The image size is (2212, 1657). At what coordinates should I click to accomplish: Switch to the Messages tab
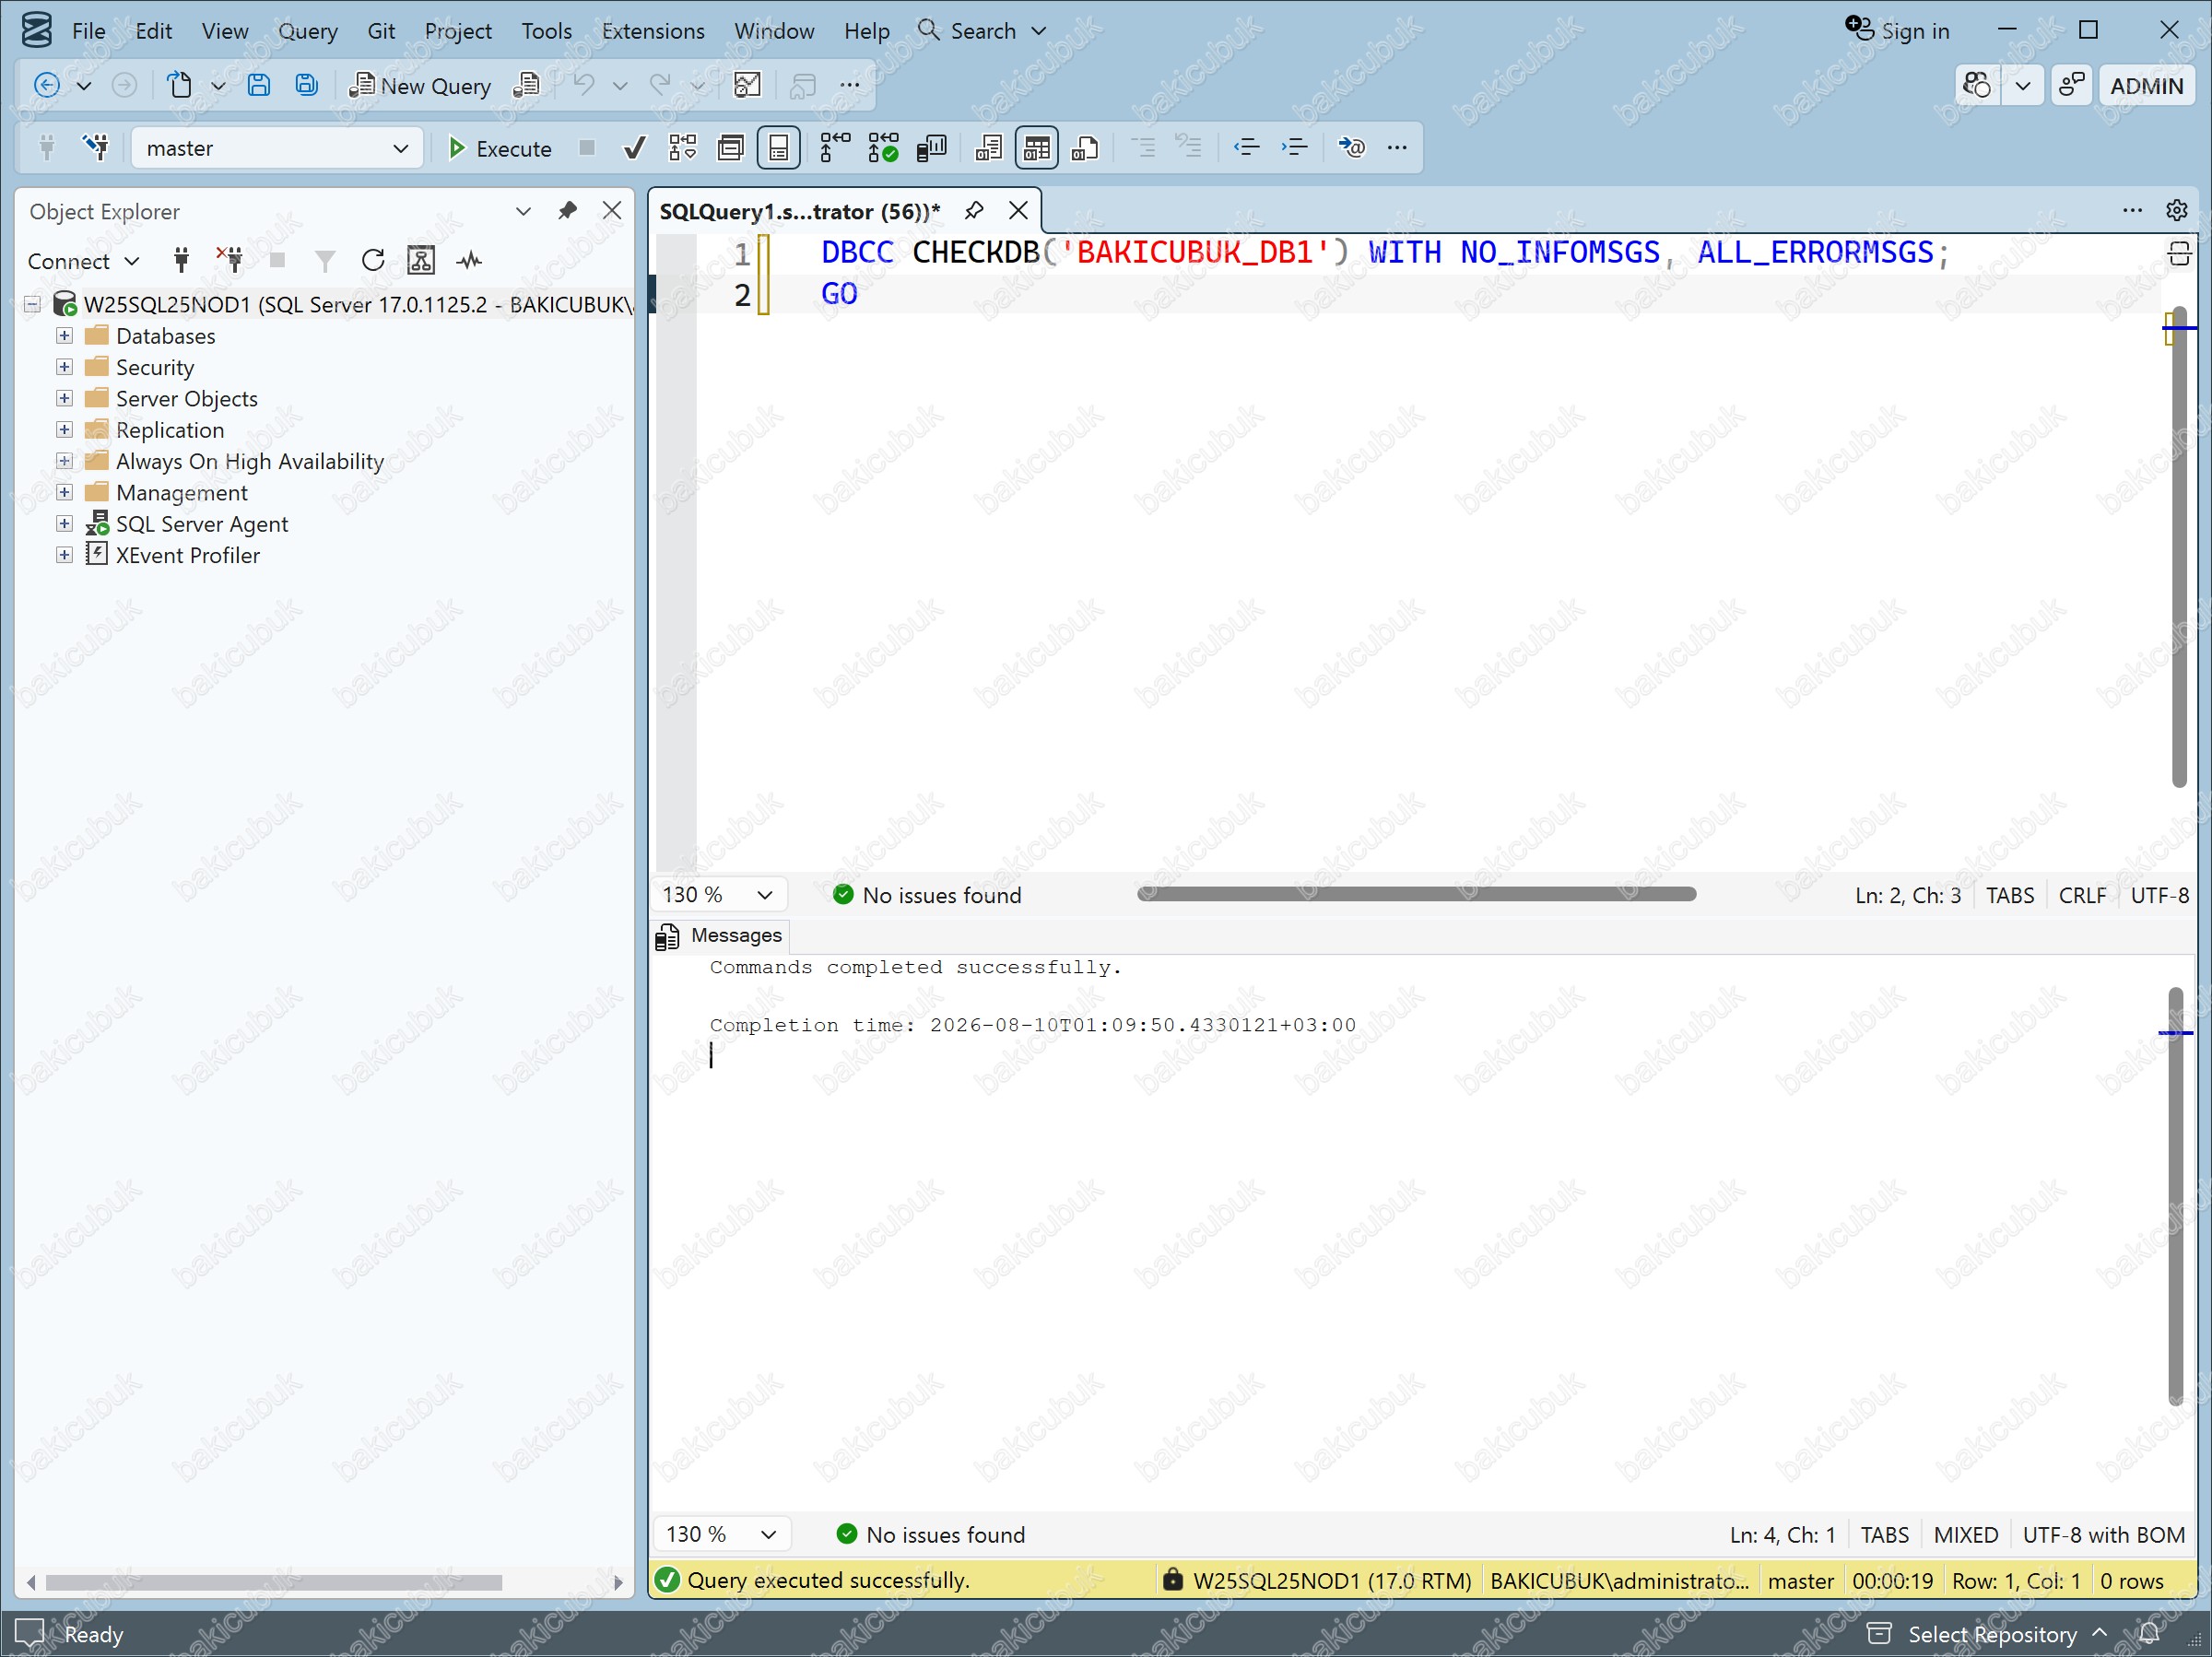[721, 935]
